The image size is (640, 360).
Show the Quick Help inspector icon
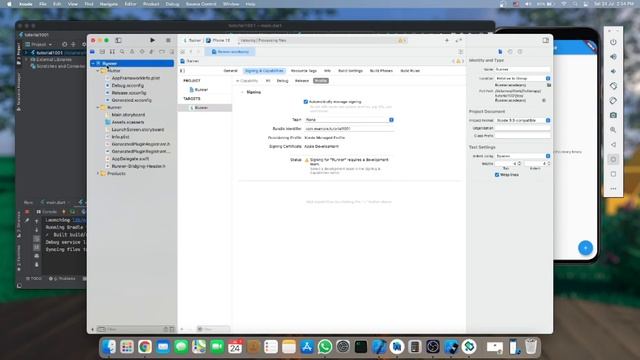[x=520, y=52]
